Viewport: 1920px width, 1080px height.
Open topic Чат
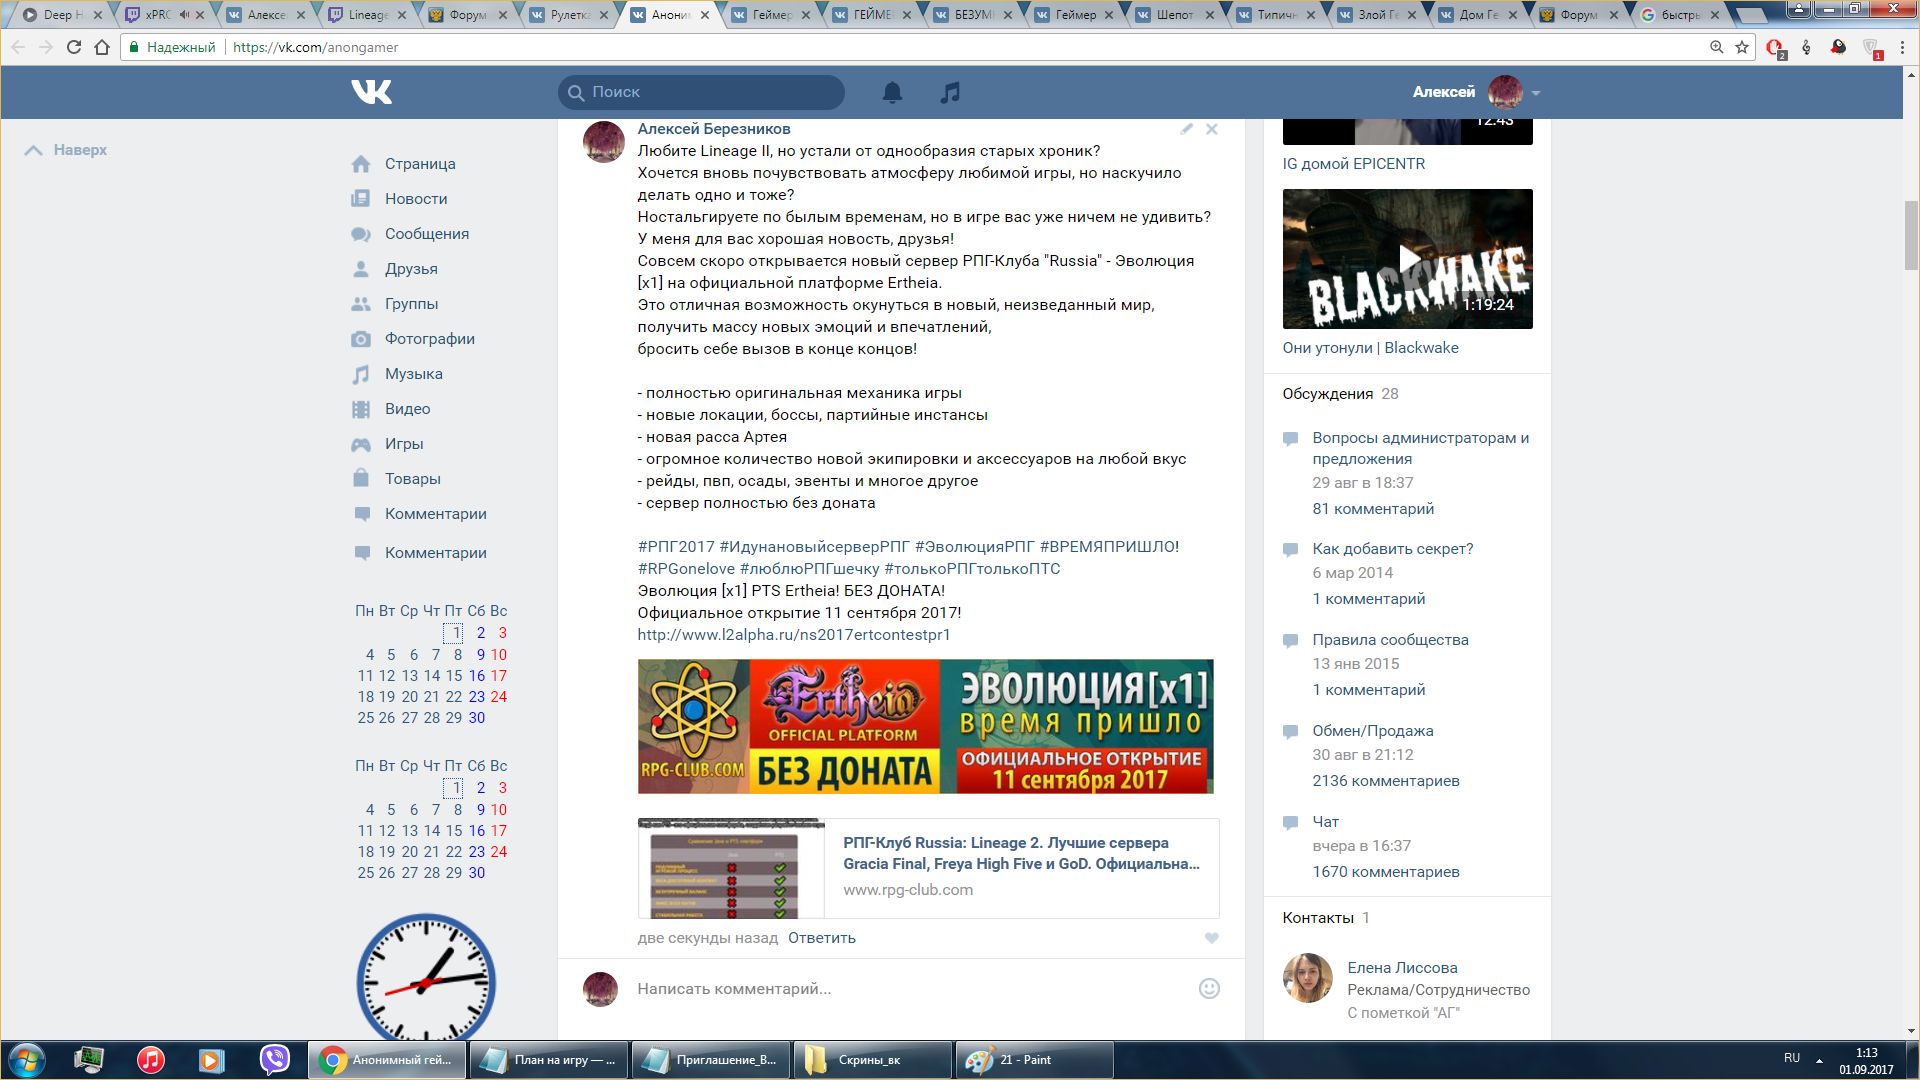tap(1326, 822)
